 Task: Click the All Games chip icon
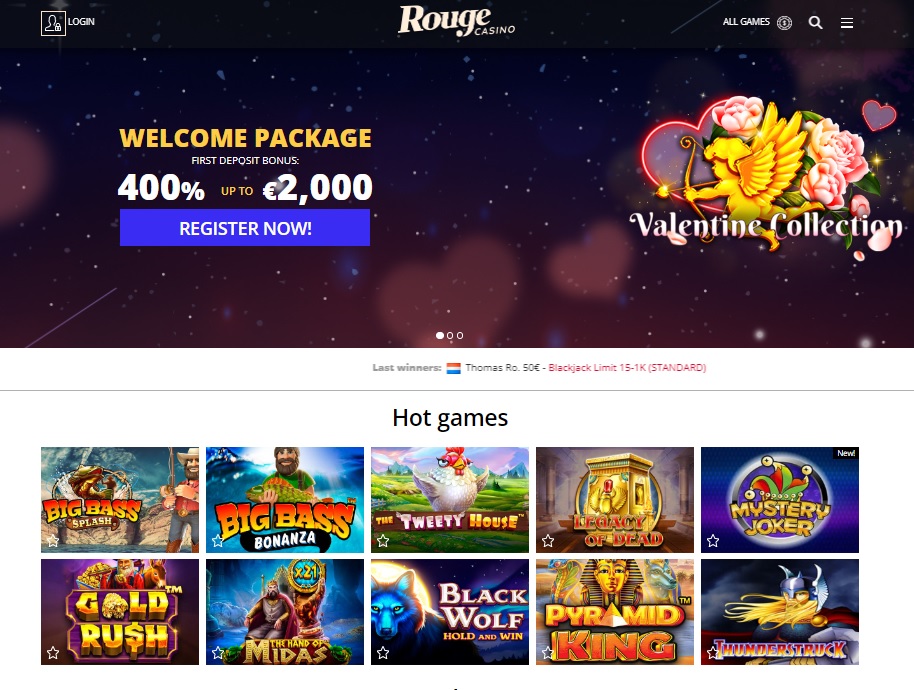[x=785, y=23]
